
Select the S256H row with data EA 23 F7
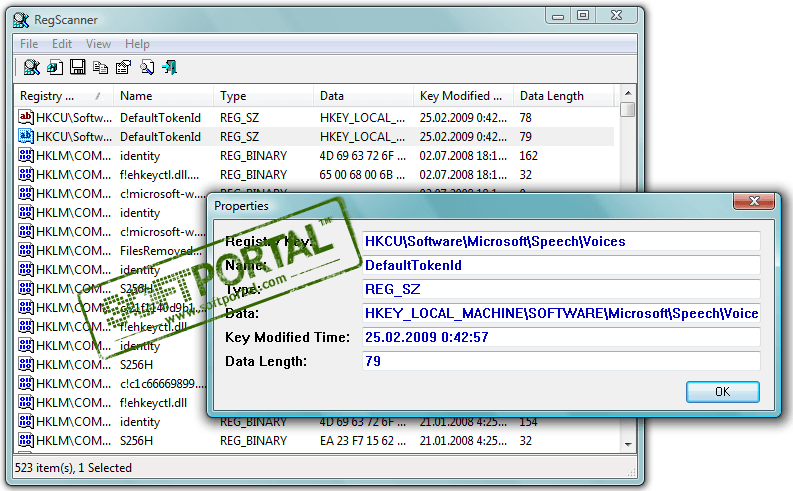pos(316,440)
